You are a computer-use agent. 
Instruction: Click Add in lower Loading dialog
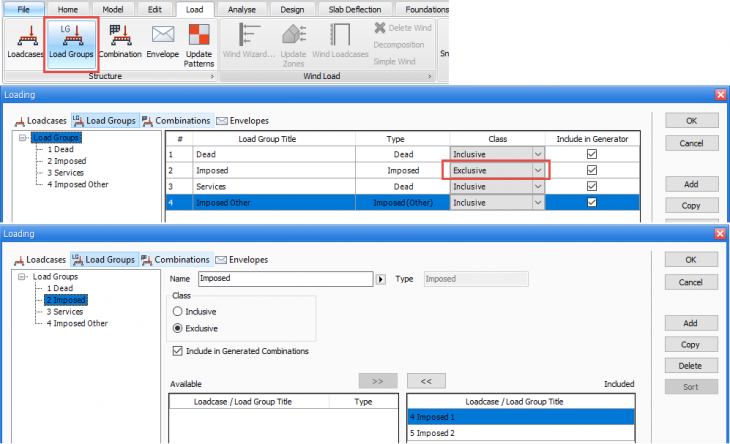click(x=691, y=323)
